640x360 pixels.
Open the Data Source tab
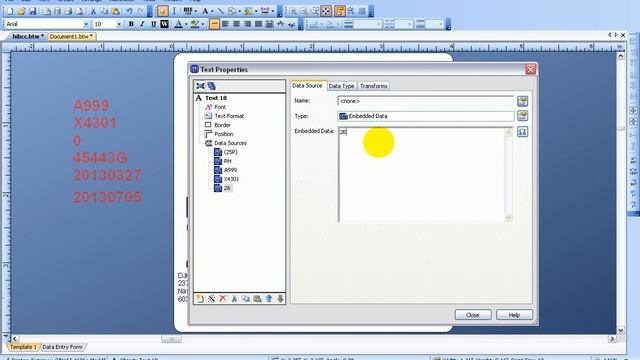(x=307, y=86)
